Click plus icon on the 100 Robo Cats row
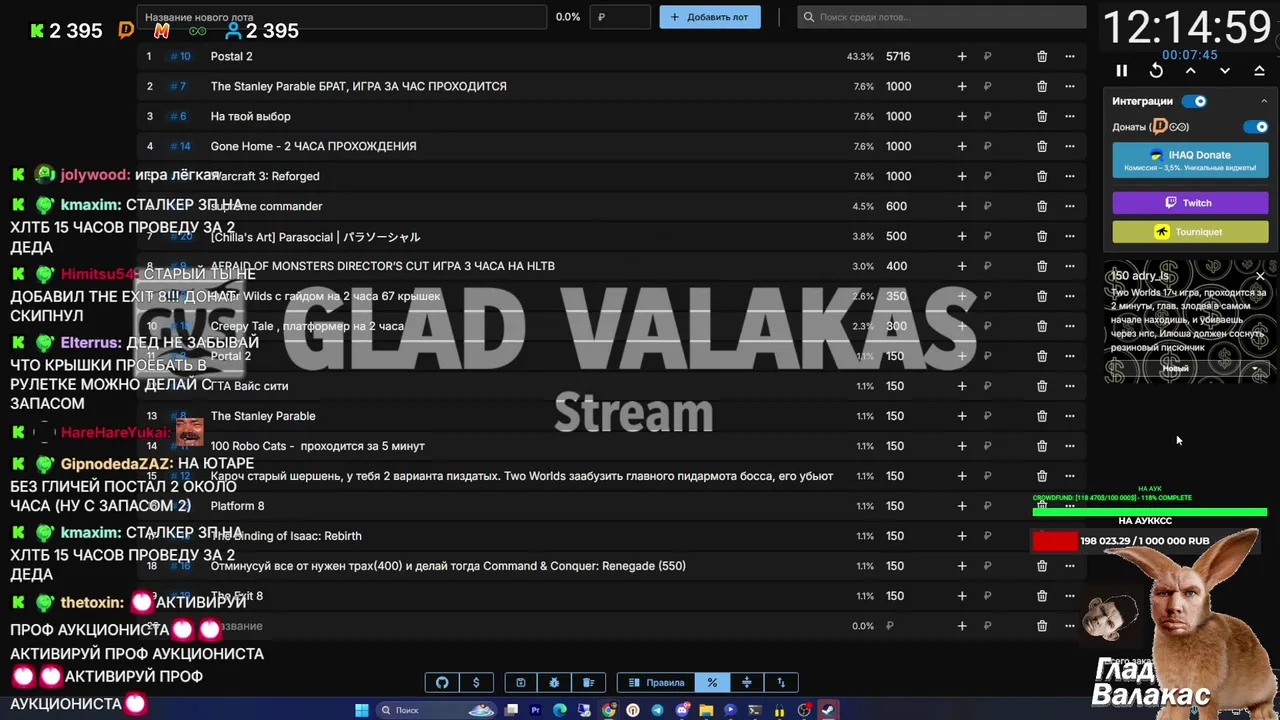1280x720 pixels. tap(962, 447)
